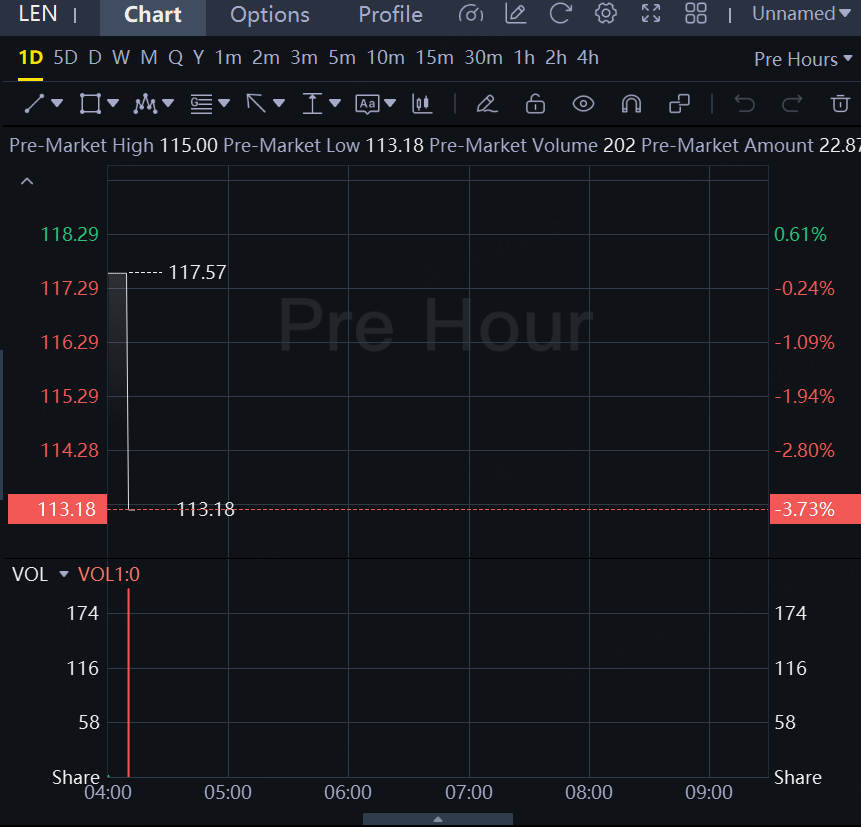The height and width of the screenshot is (827, 861).
Task: Open the VOL indicator dropdown arrow
Action: coord(64,574)
